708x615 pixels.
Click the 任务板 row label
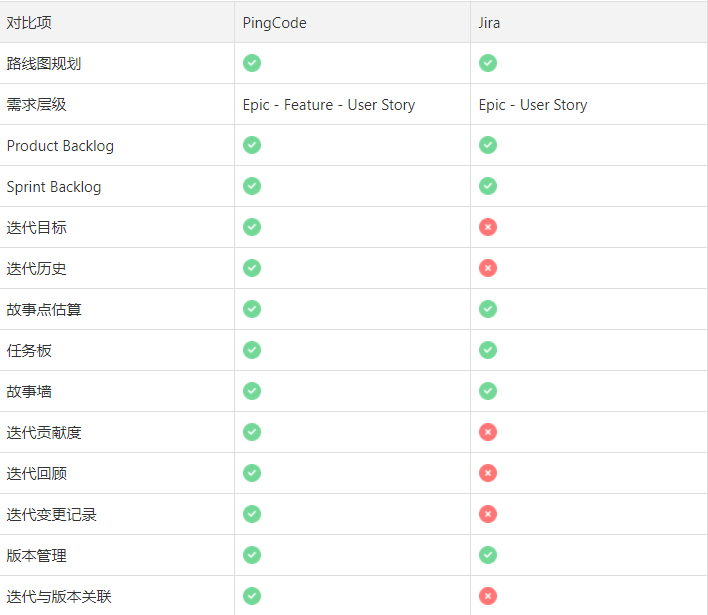29,351
